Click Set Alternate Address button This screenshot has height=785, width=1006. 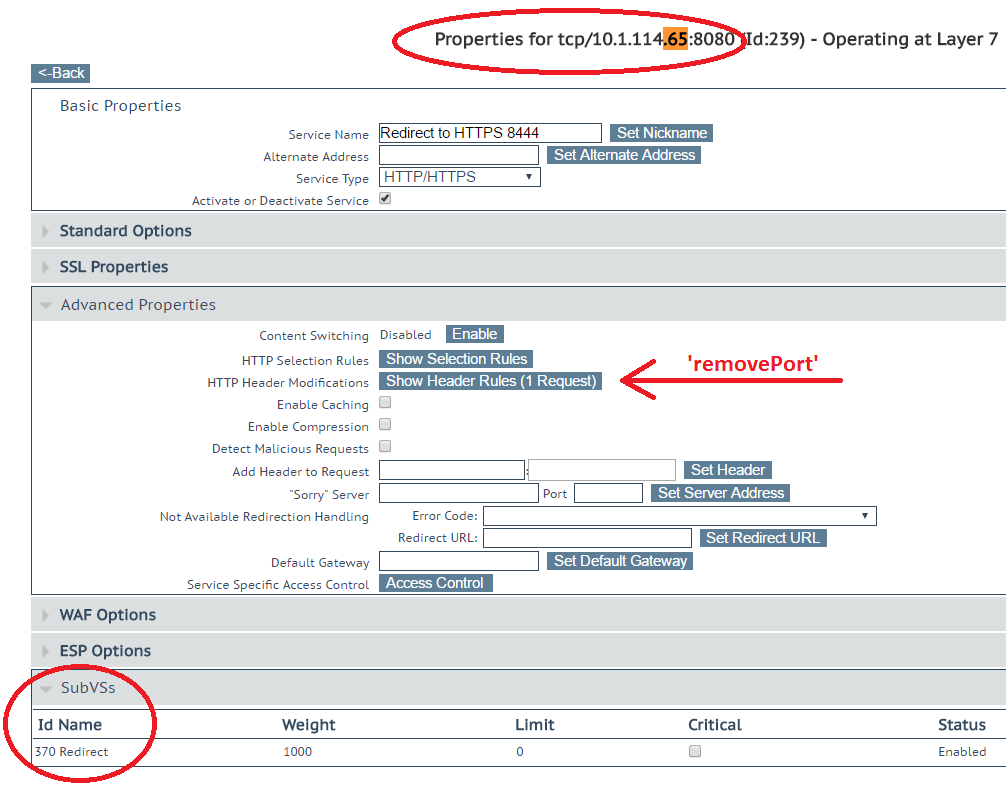pos(624,155)
